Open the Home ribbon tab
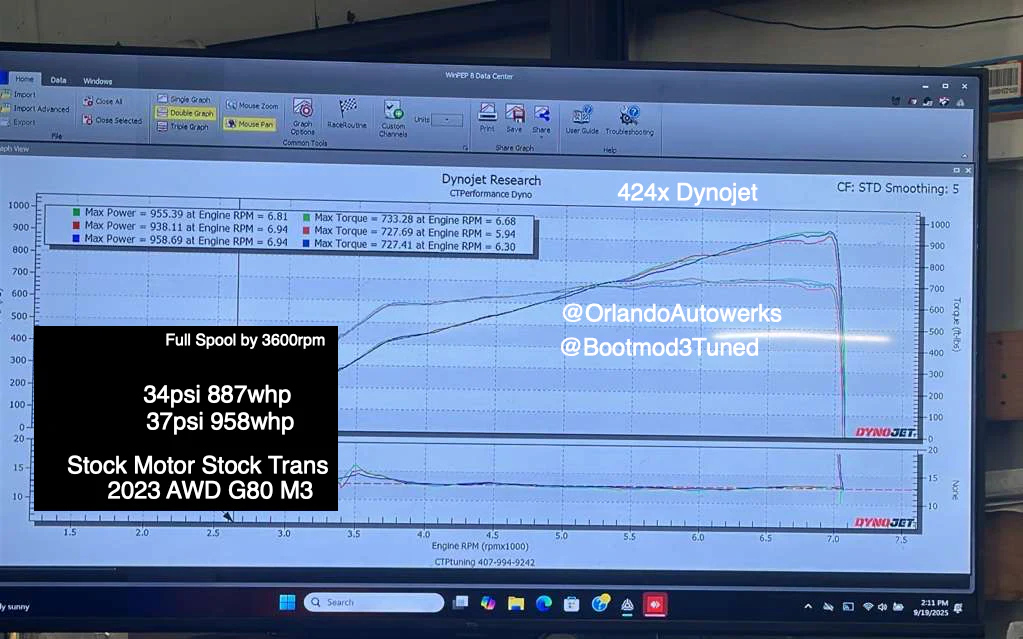Screen dimensions: 1023x639 [x=25, y=79]
